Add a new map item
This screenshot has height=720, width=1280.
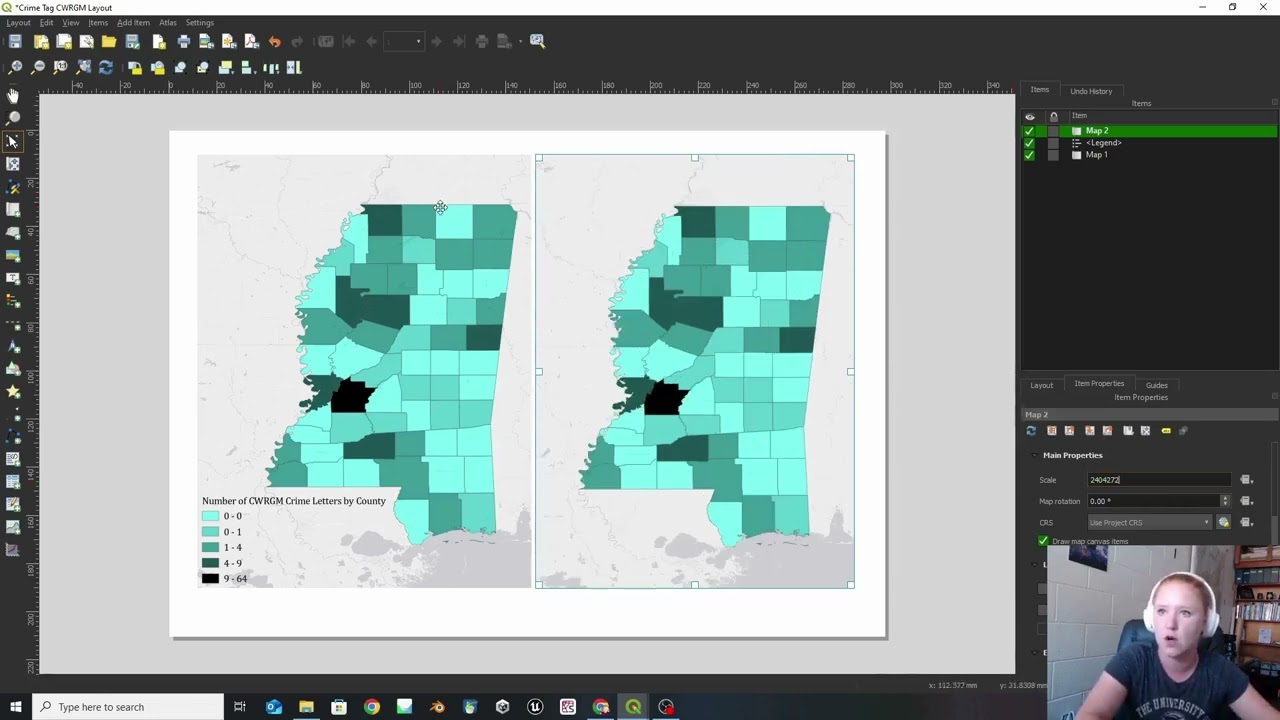pyautogui.click(x=13, y=210)
